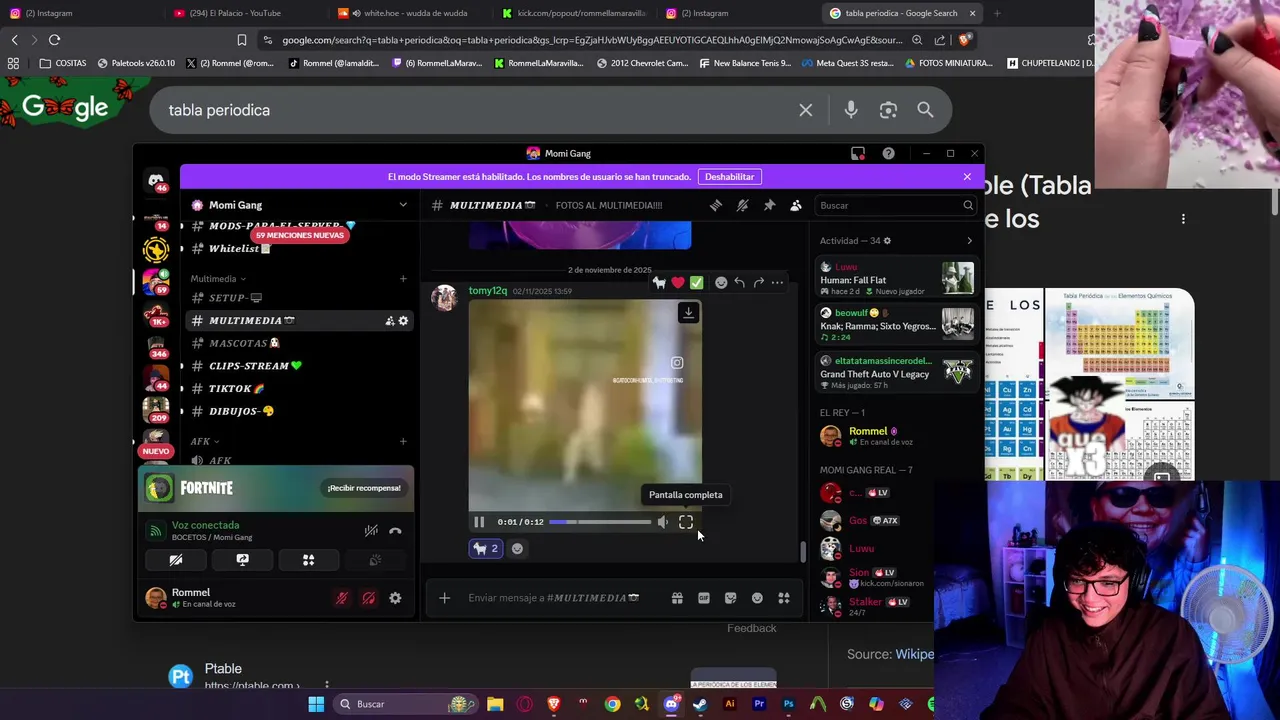The image size is (1280, 720).
Task: Open more options for tomy12q's message
Action: pos(777,283)
